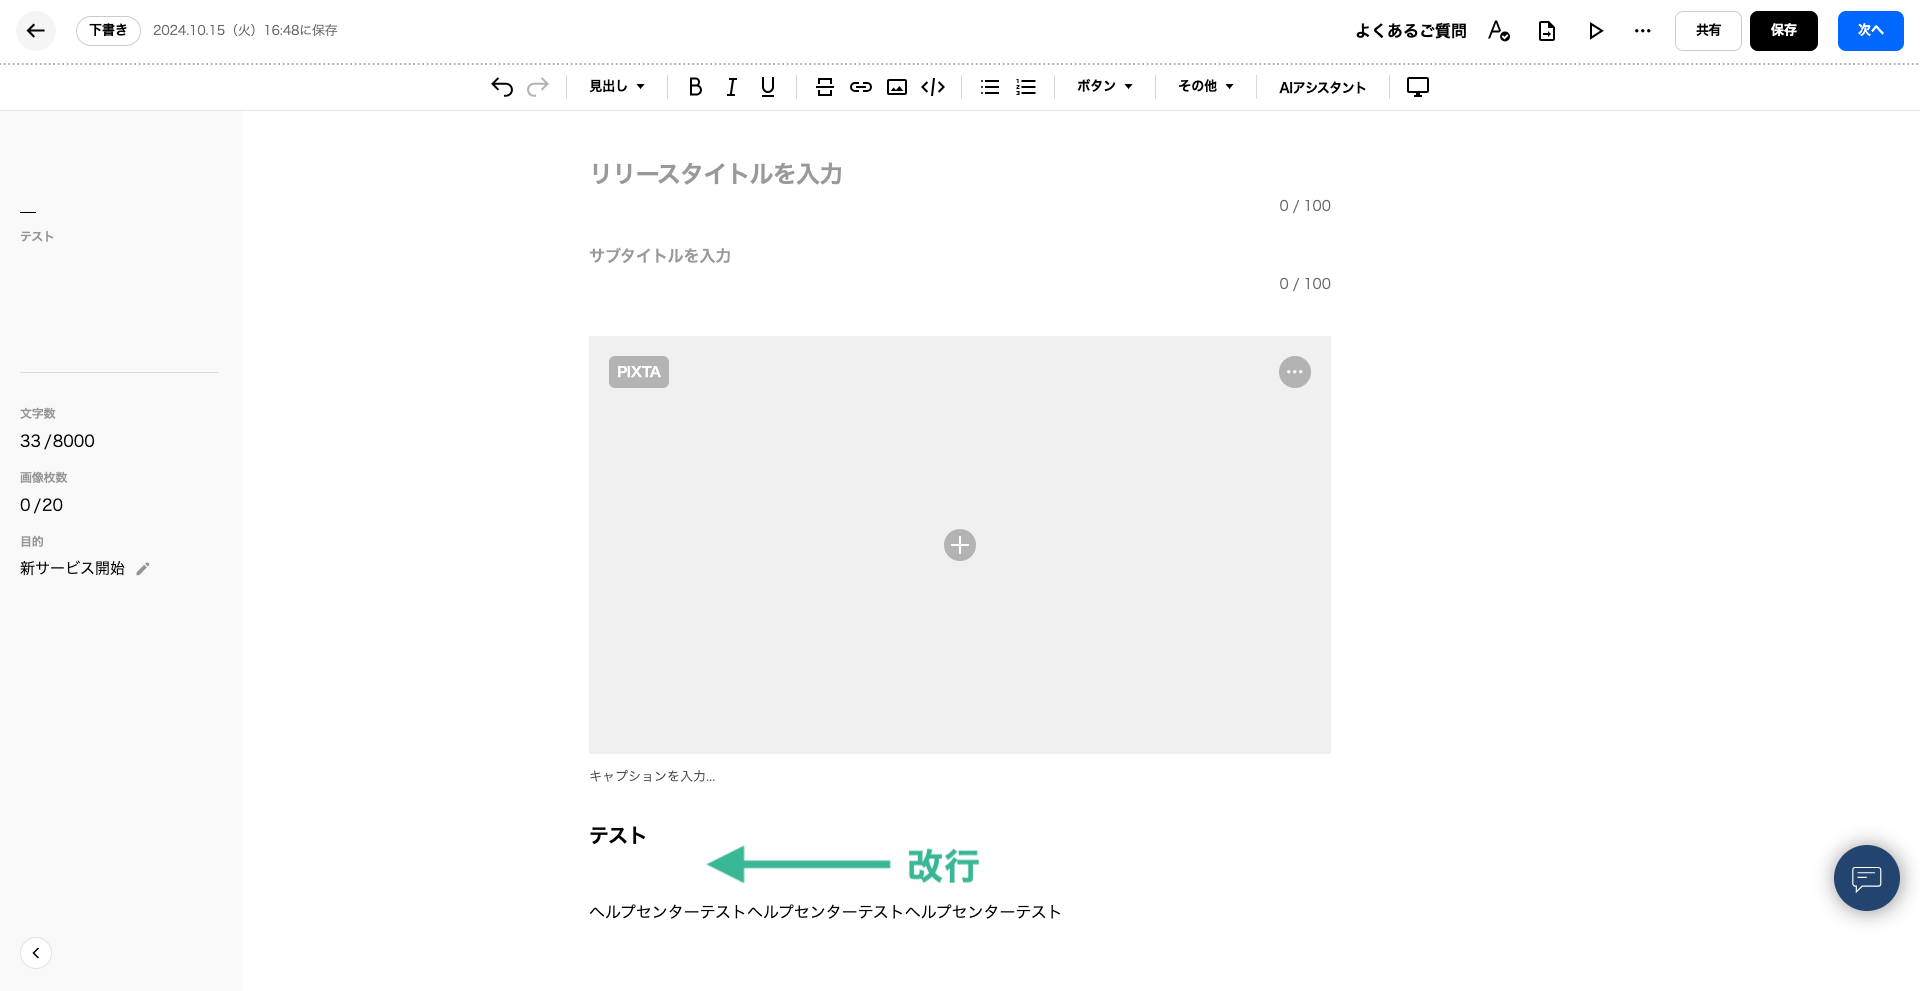The width and height of the screenshot is (1920, 991).
Task: Open the three-dot more options menu in header
Action: pyautogui.click(x=1643, y=31)
